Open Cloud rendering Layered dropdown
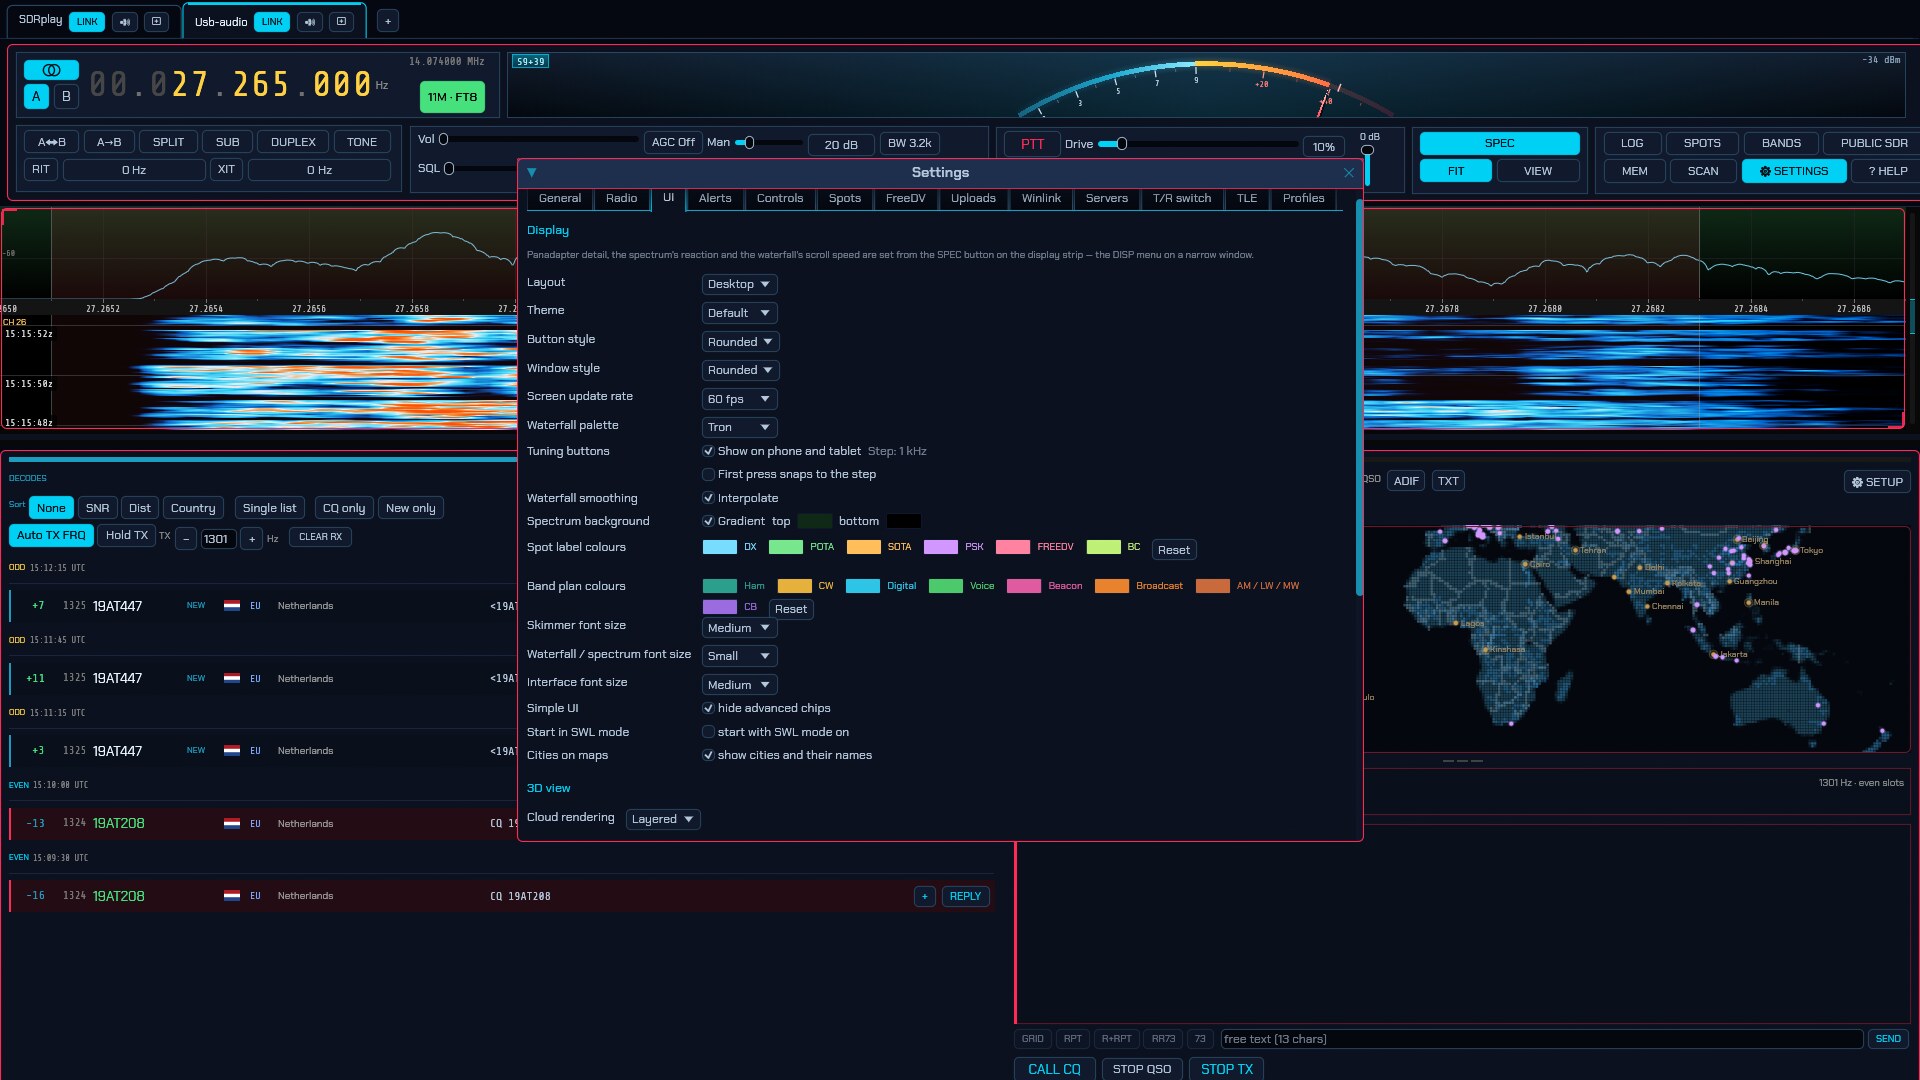 coord(663,820)
